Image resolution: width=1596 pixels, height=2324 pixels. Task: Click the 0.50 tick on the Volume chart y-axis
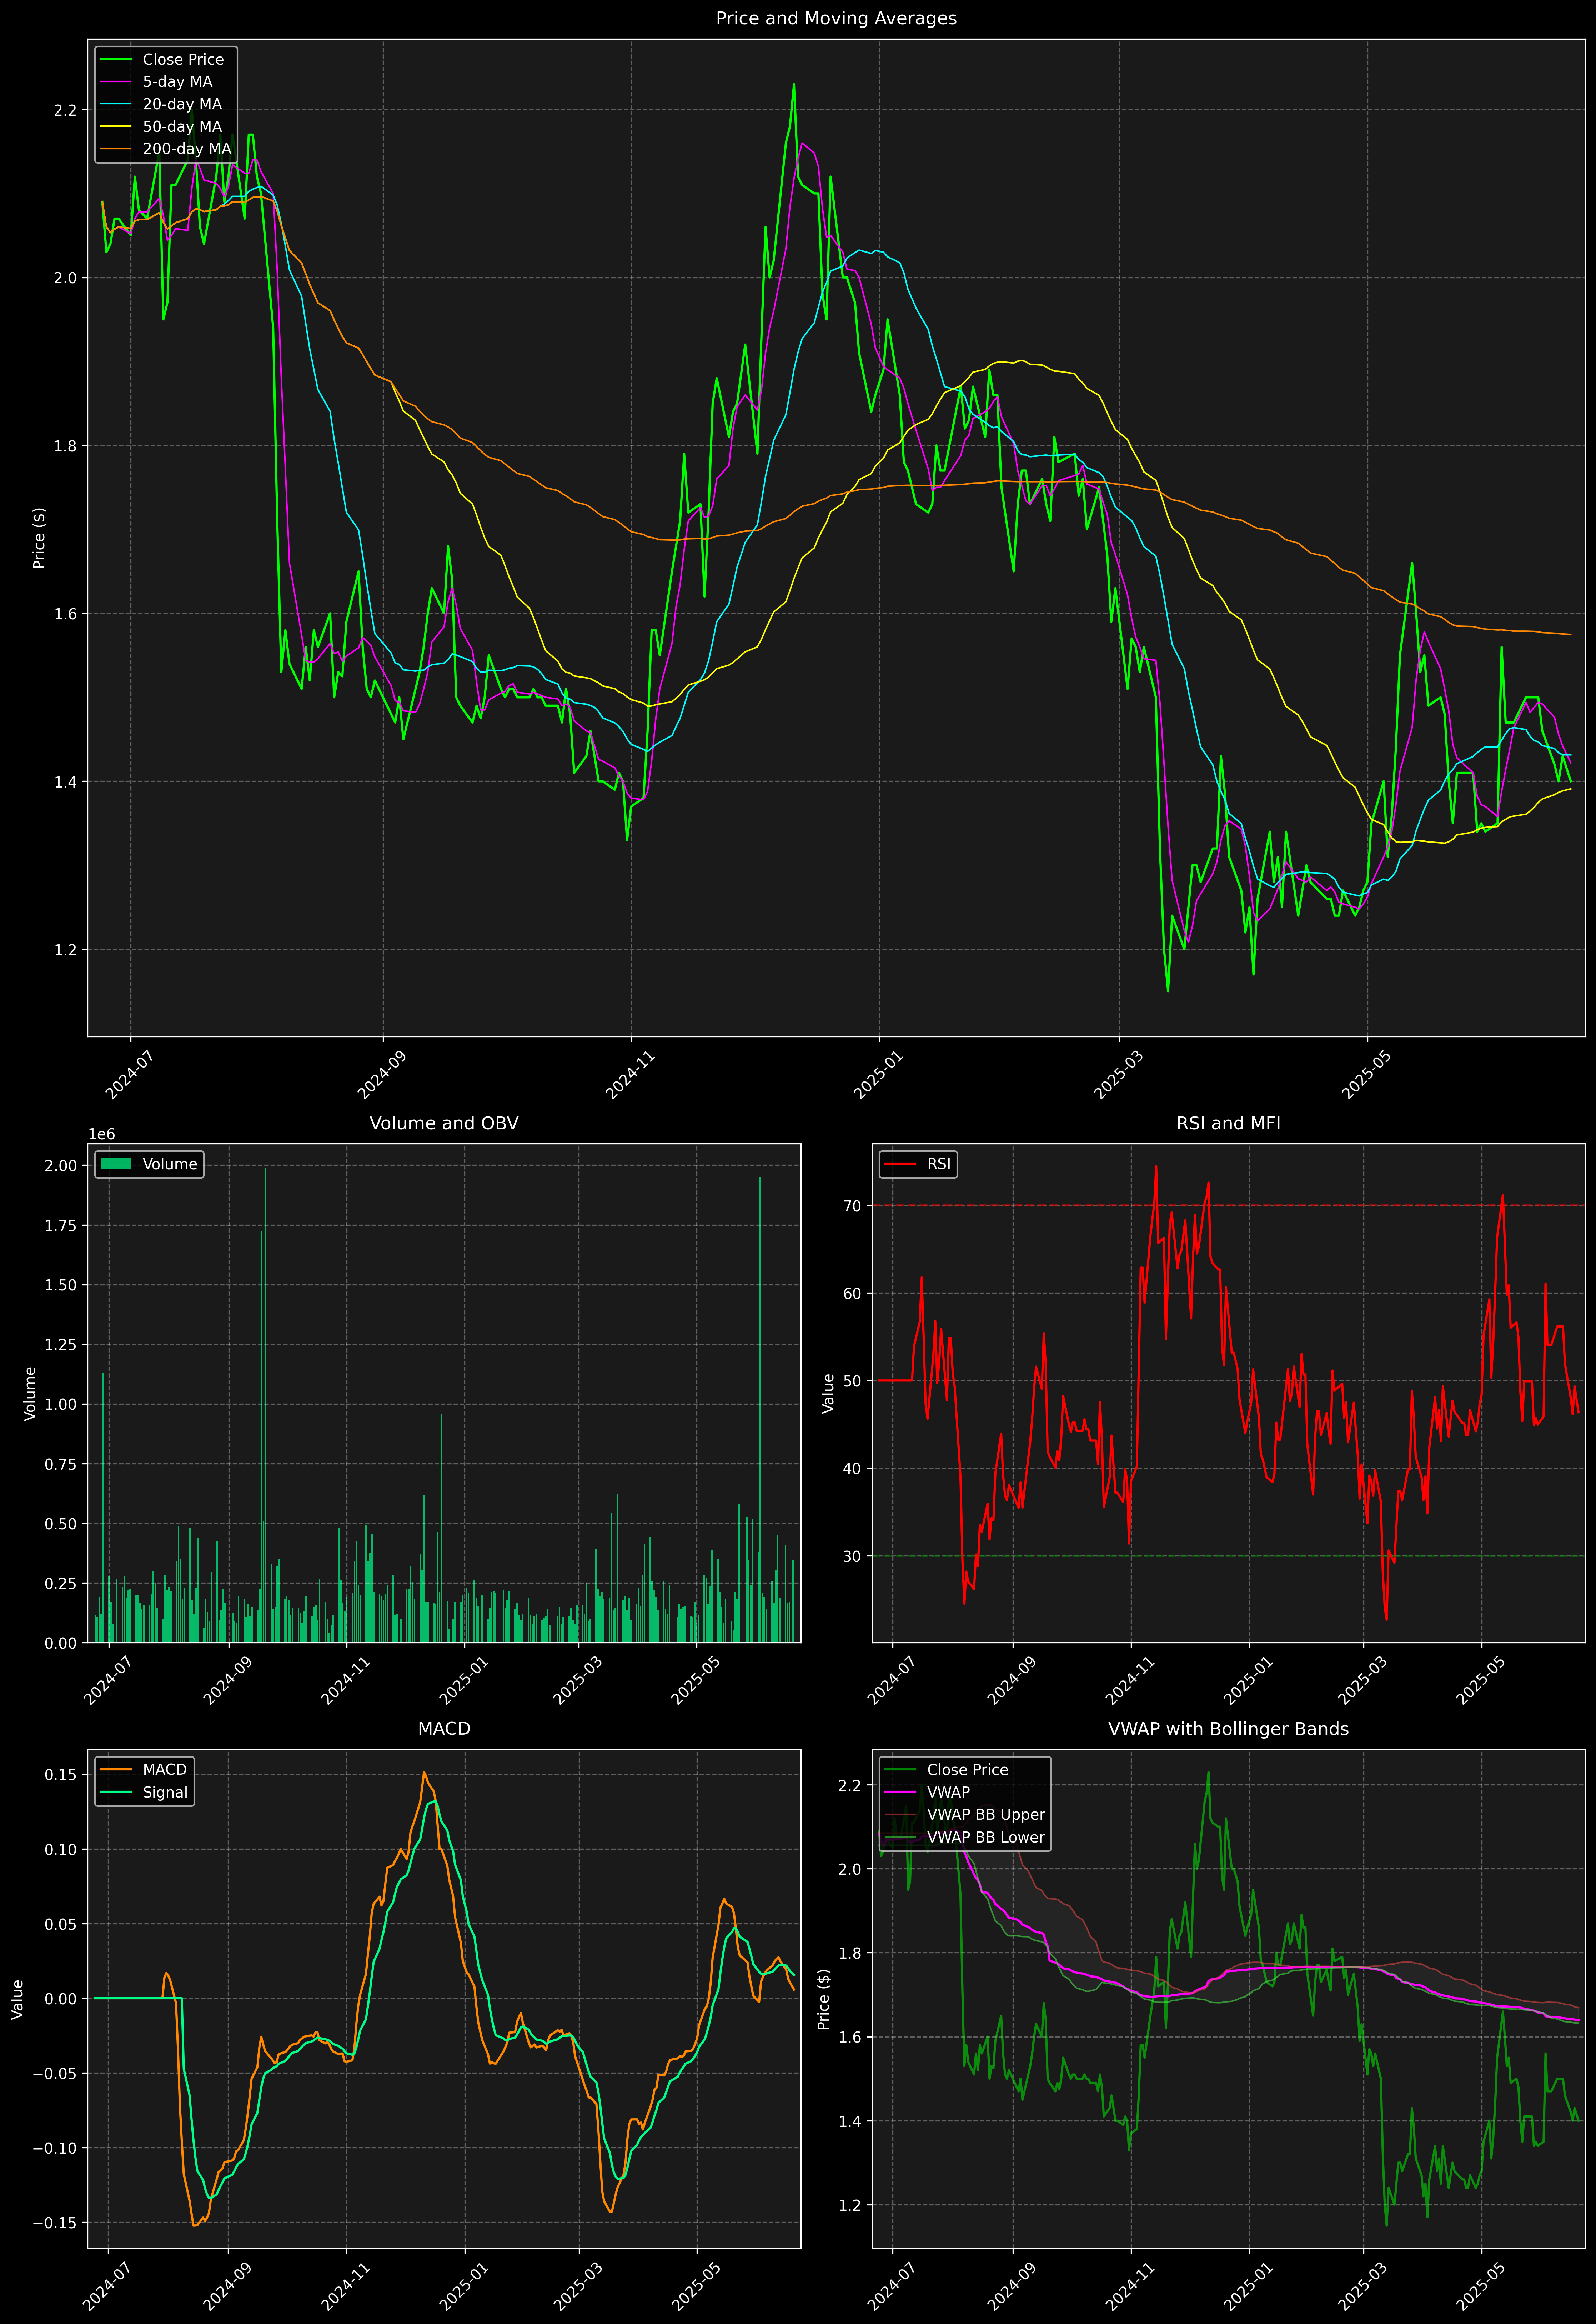61,1524
